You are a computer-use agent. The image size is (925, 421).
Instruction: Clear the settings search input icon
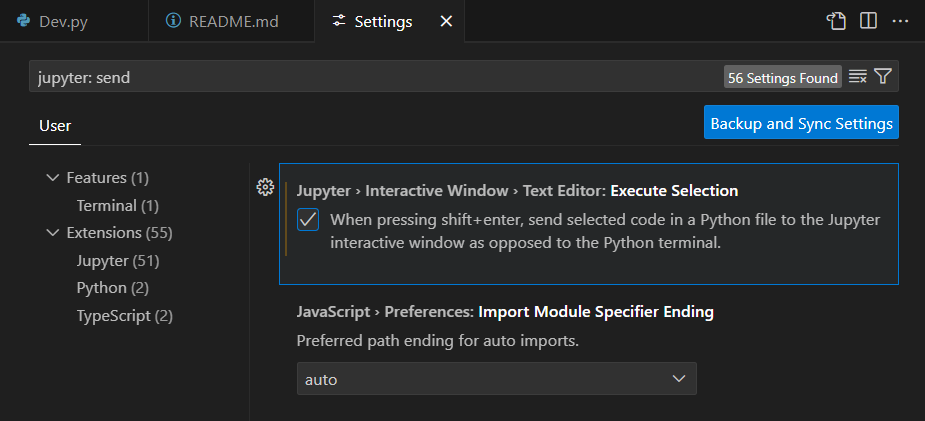pyautogui.click(x=857, y=77)
